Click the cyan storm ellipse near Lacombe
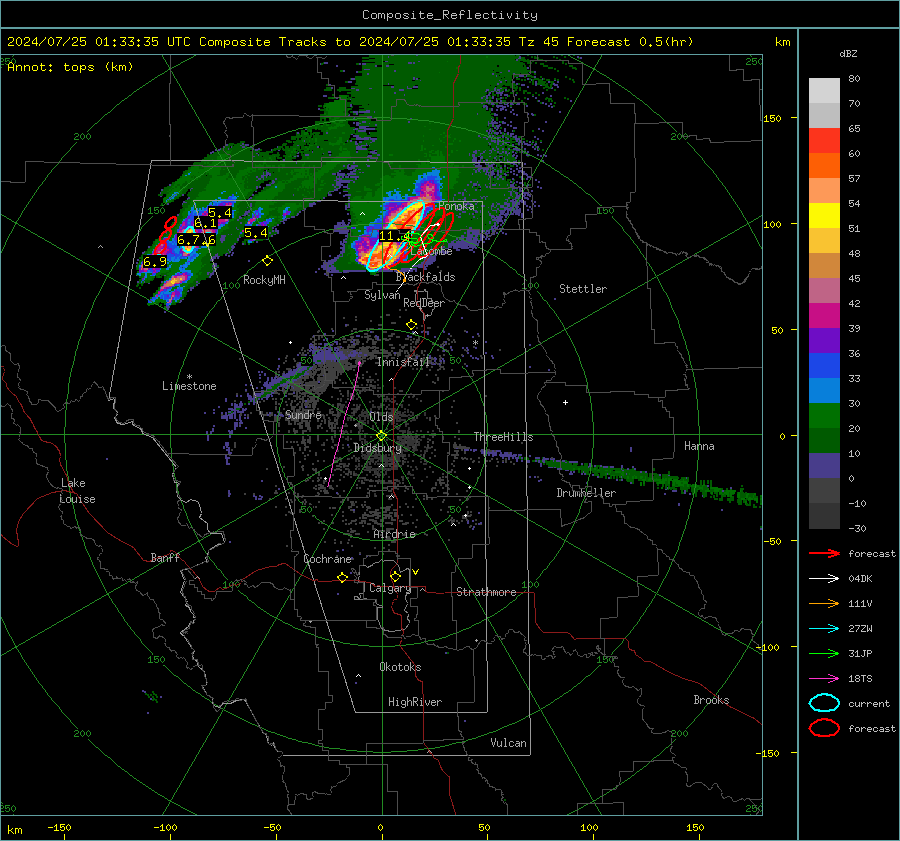 (x=395, y=236)
